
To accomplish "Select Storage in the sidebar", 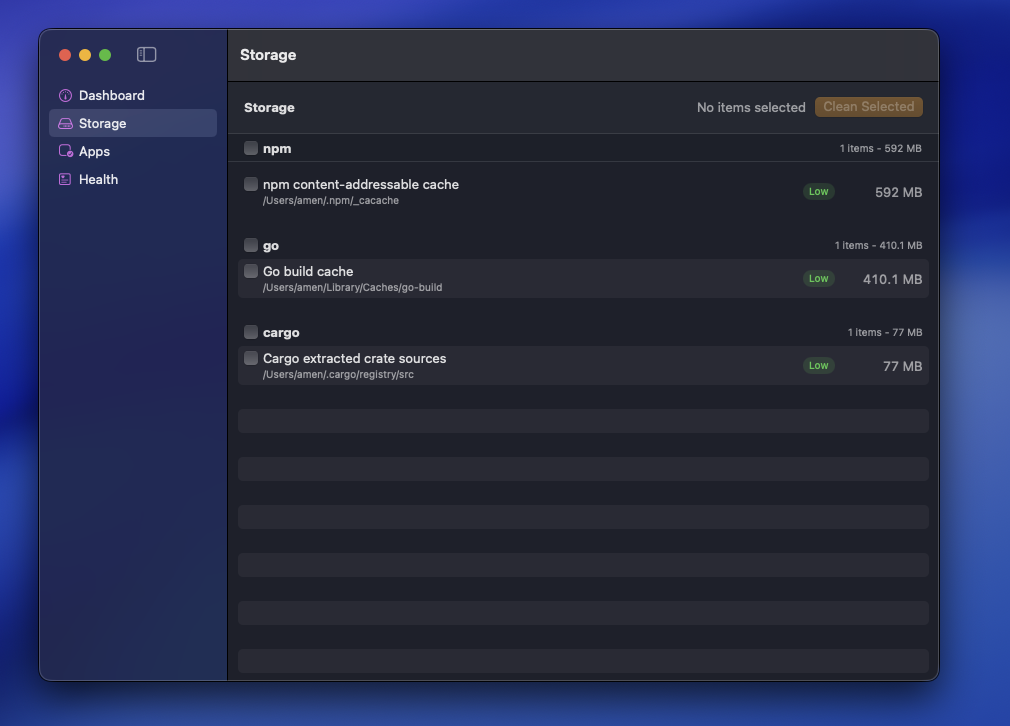I will pyautogui.click(x=103, y=123).
